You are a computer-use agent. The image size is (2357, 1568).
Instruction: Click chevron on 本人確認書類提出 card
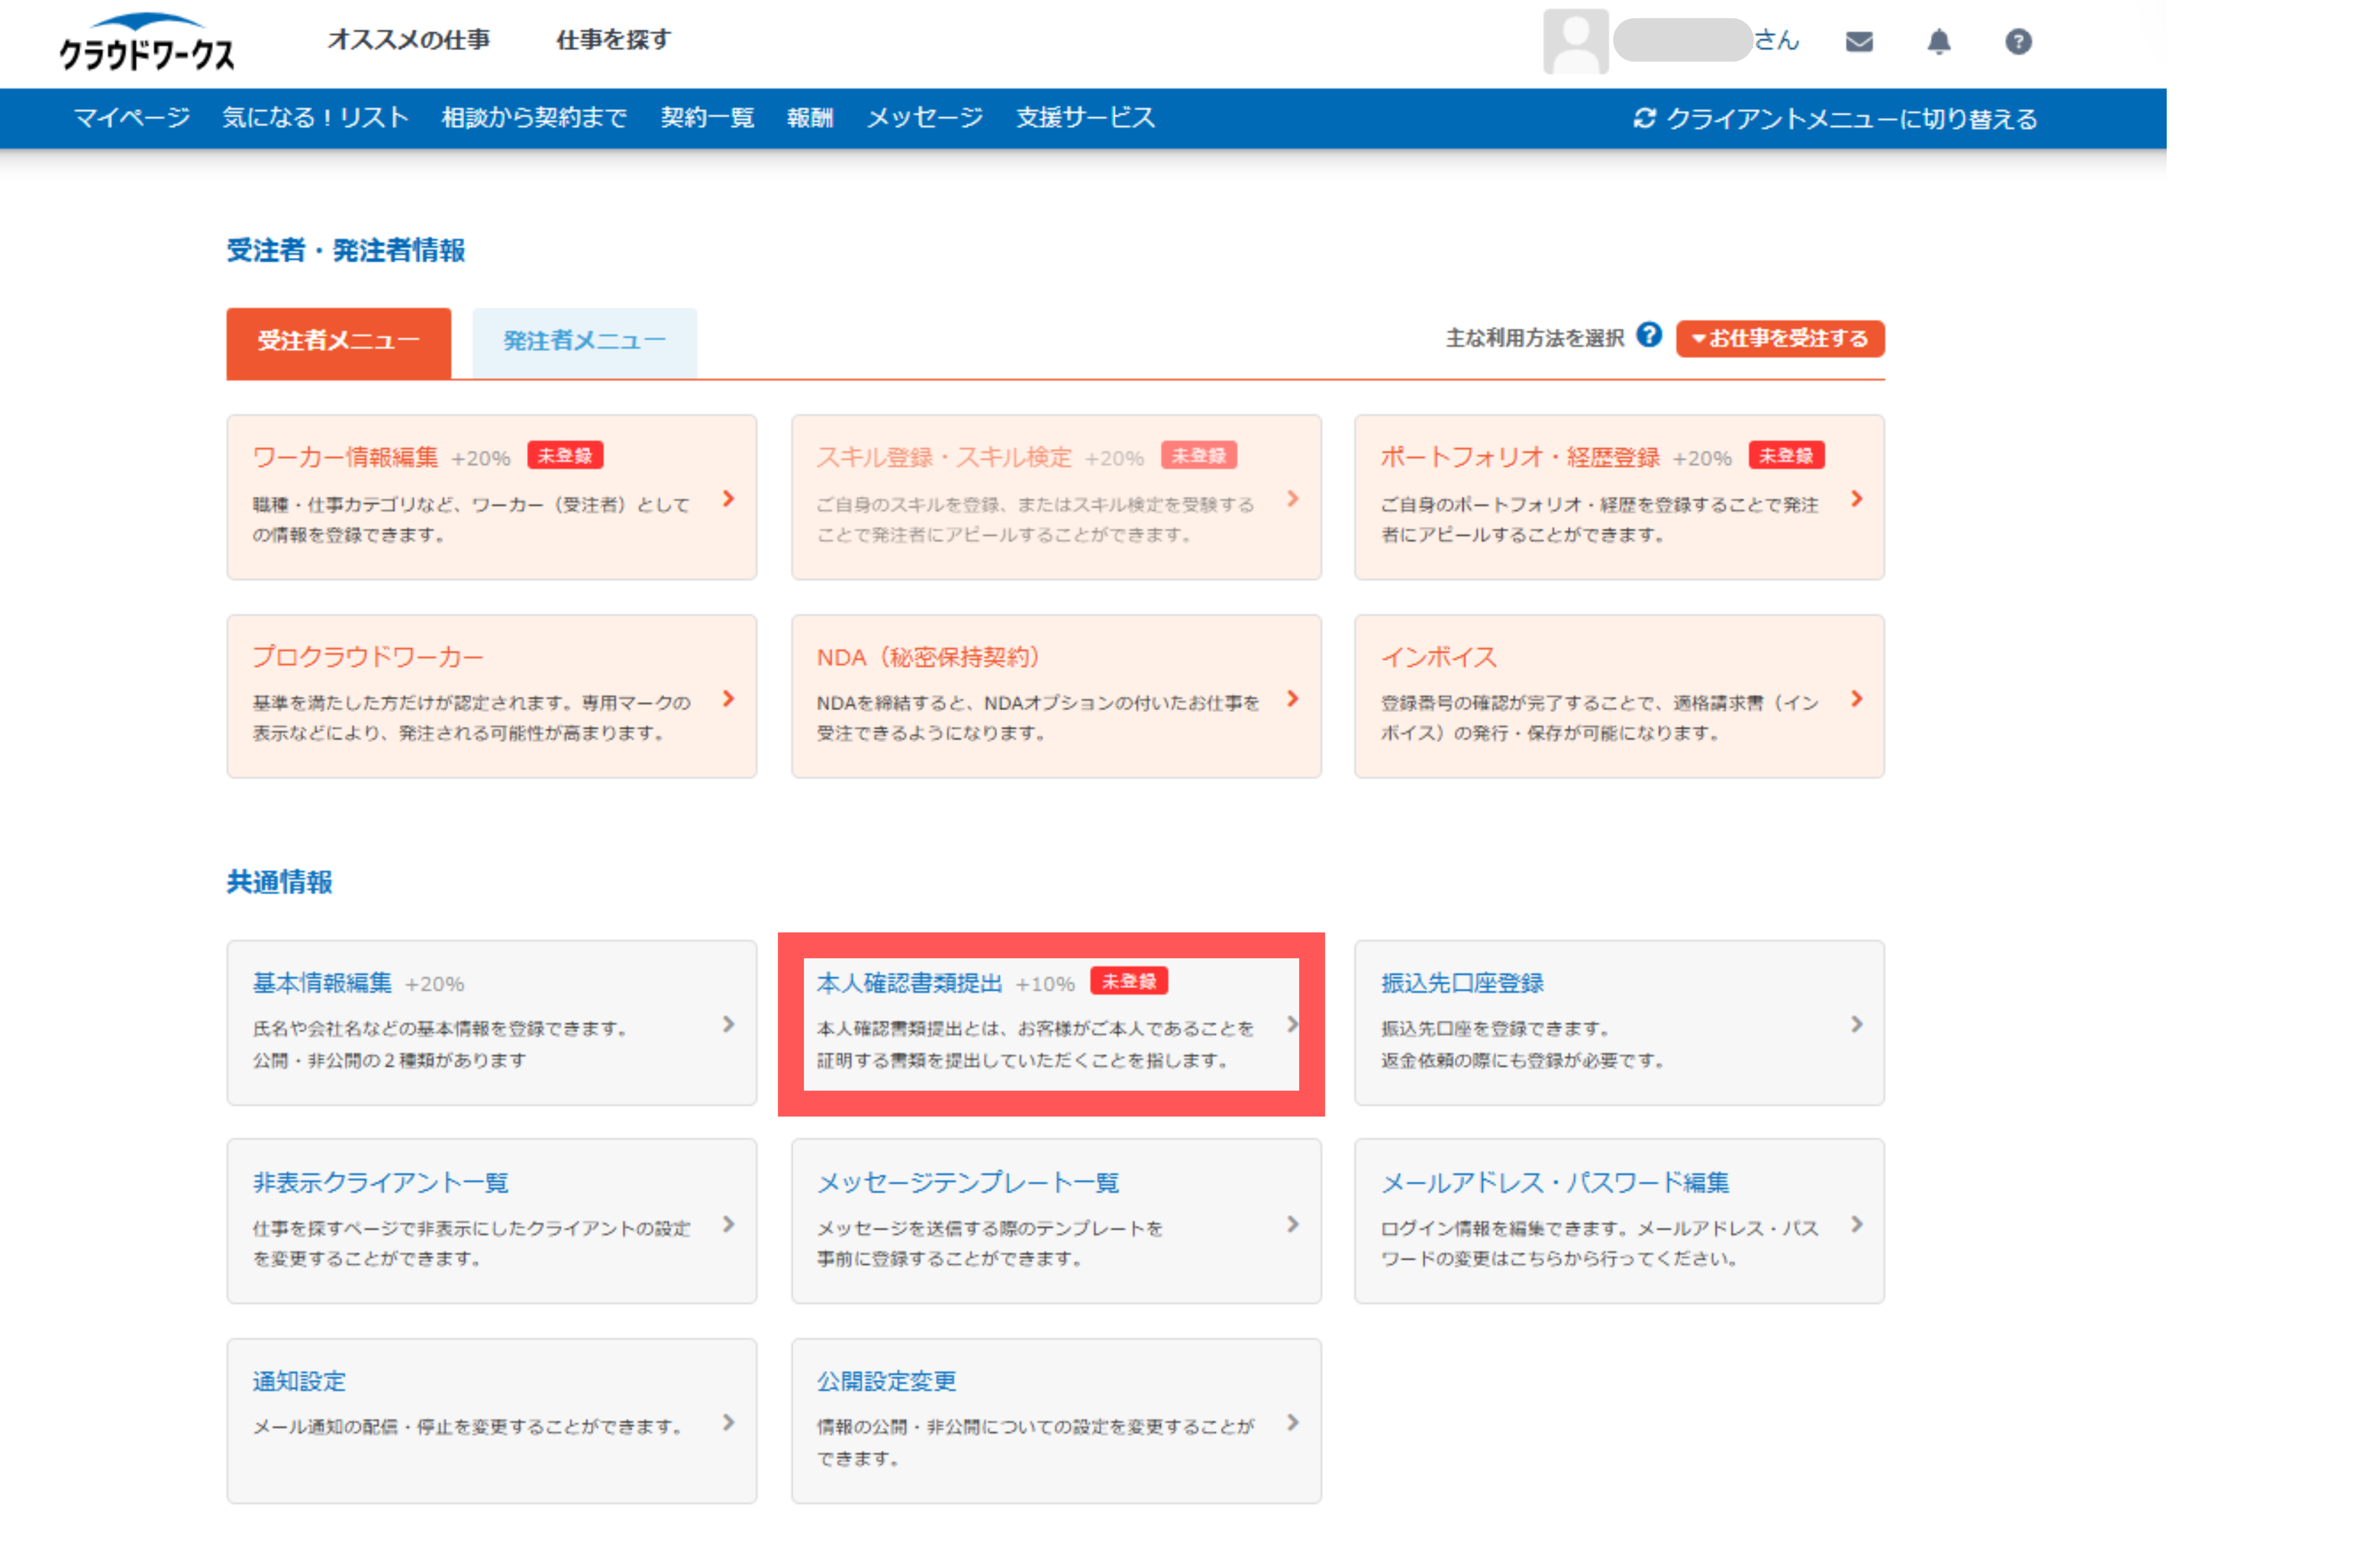tap(1292, 1024)
